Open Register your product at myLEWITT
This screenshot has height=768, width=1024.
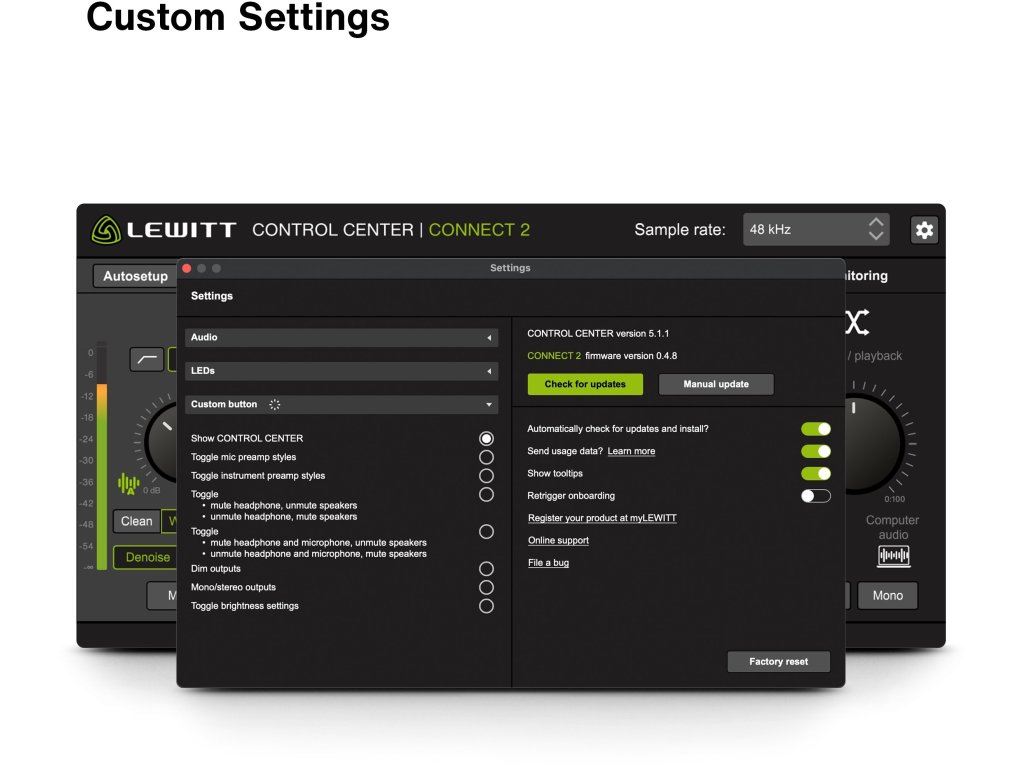[x=602, y=518]
